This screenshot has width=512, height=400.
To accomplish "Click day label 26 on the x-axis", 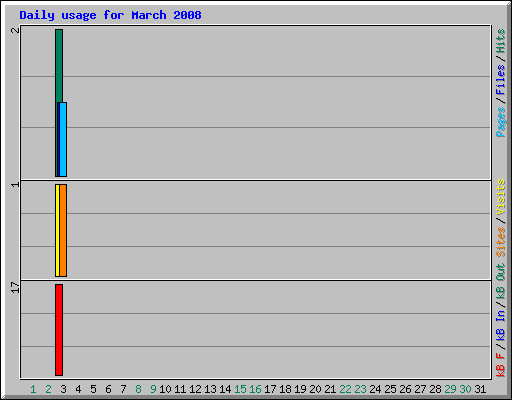I will [405, 389].
